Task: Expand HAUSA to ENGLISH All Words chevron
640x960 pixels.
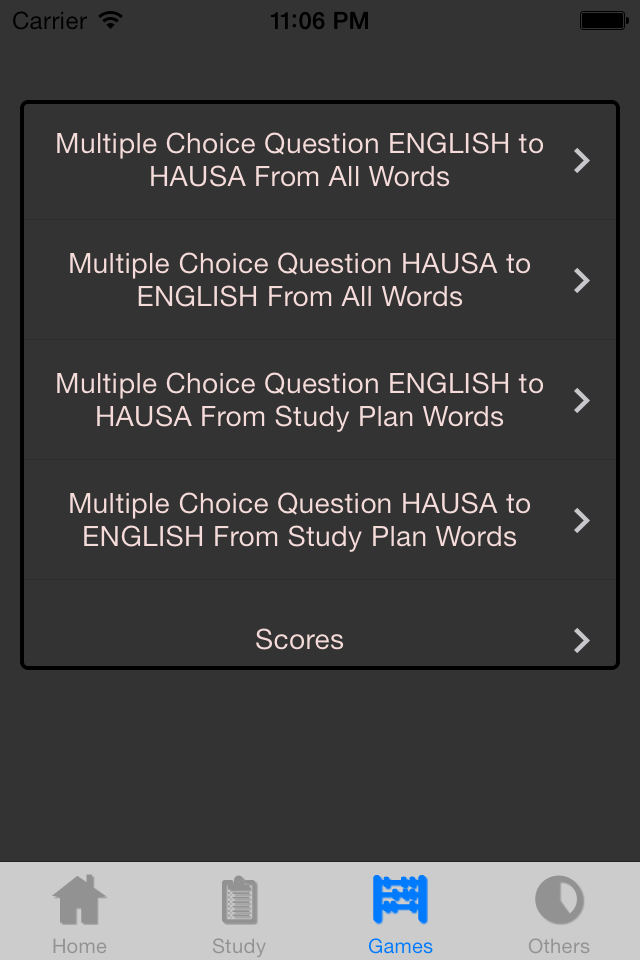Action: [581, 280]
